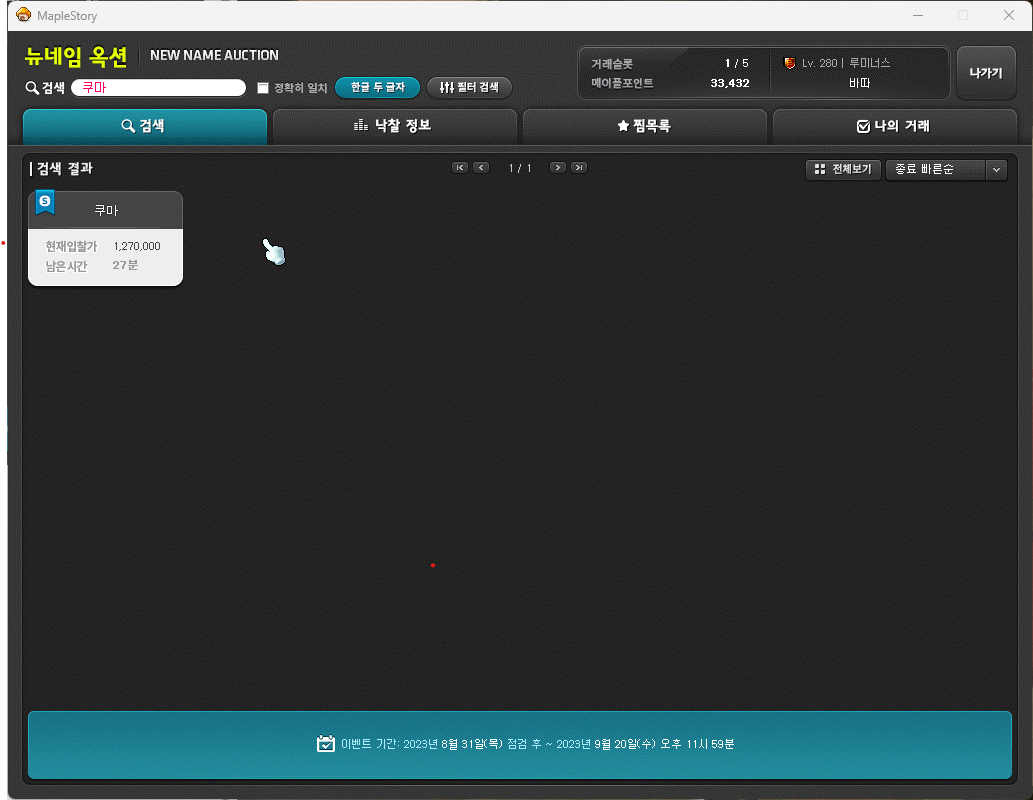
Task: Click the MapleStory mushroom title icon
Action: point(24,14)
